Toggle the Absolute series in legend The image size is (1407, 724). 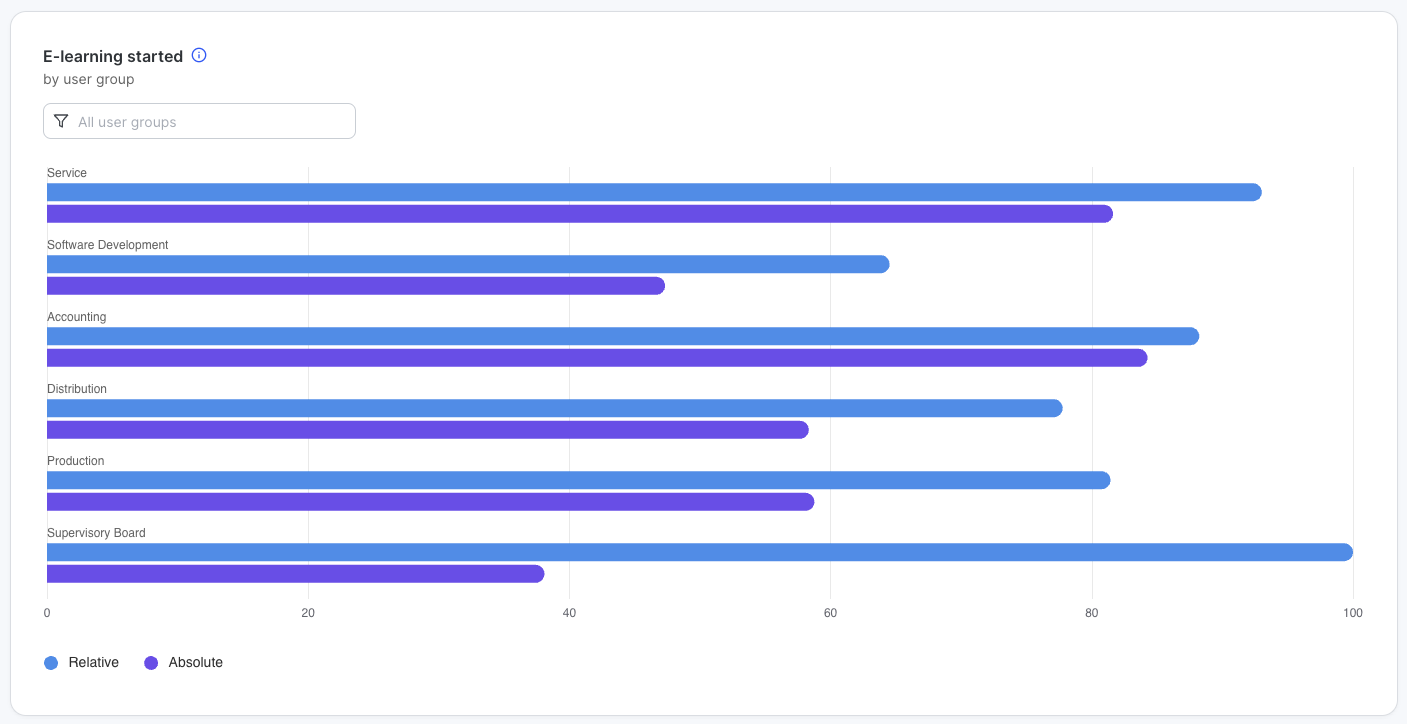tap(195, 662)
